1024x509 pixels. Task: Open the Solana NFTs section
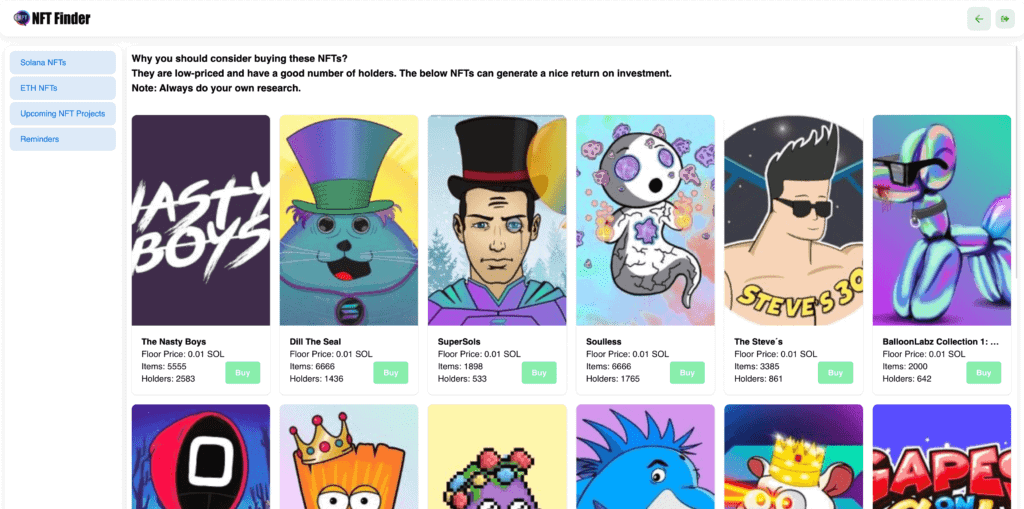pos(62,62)
